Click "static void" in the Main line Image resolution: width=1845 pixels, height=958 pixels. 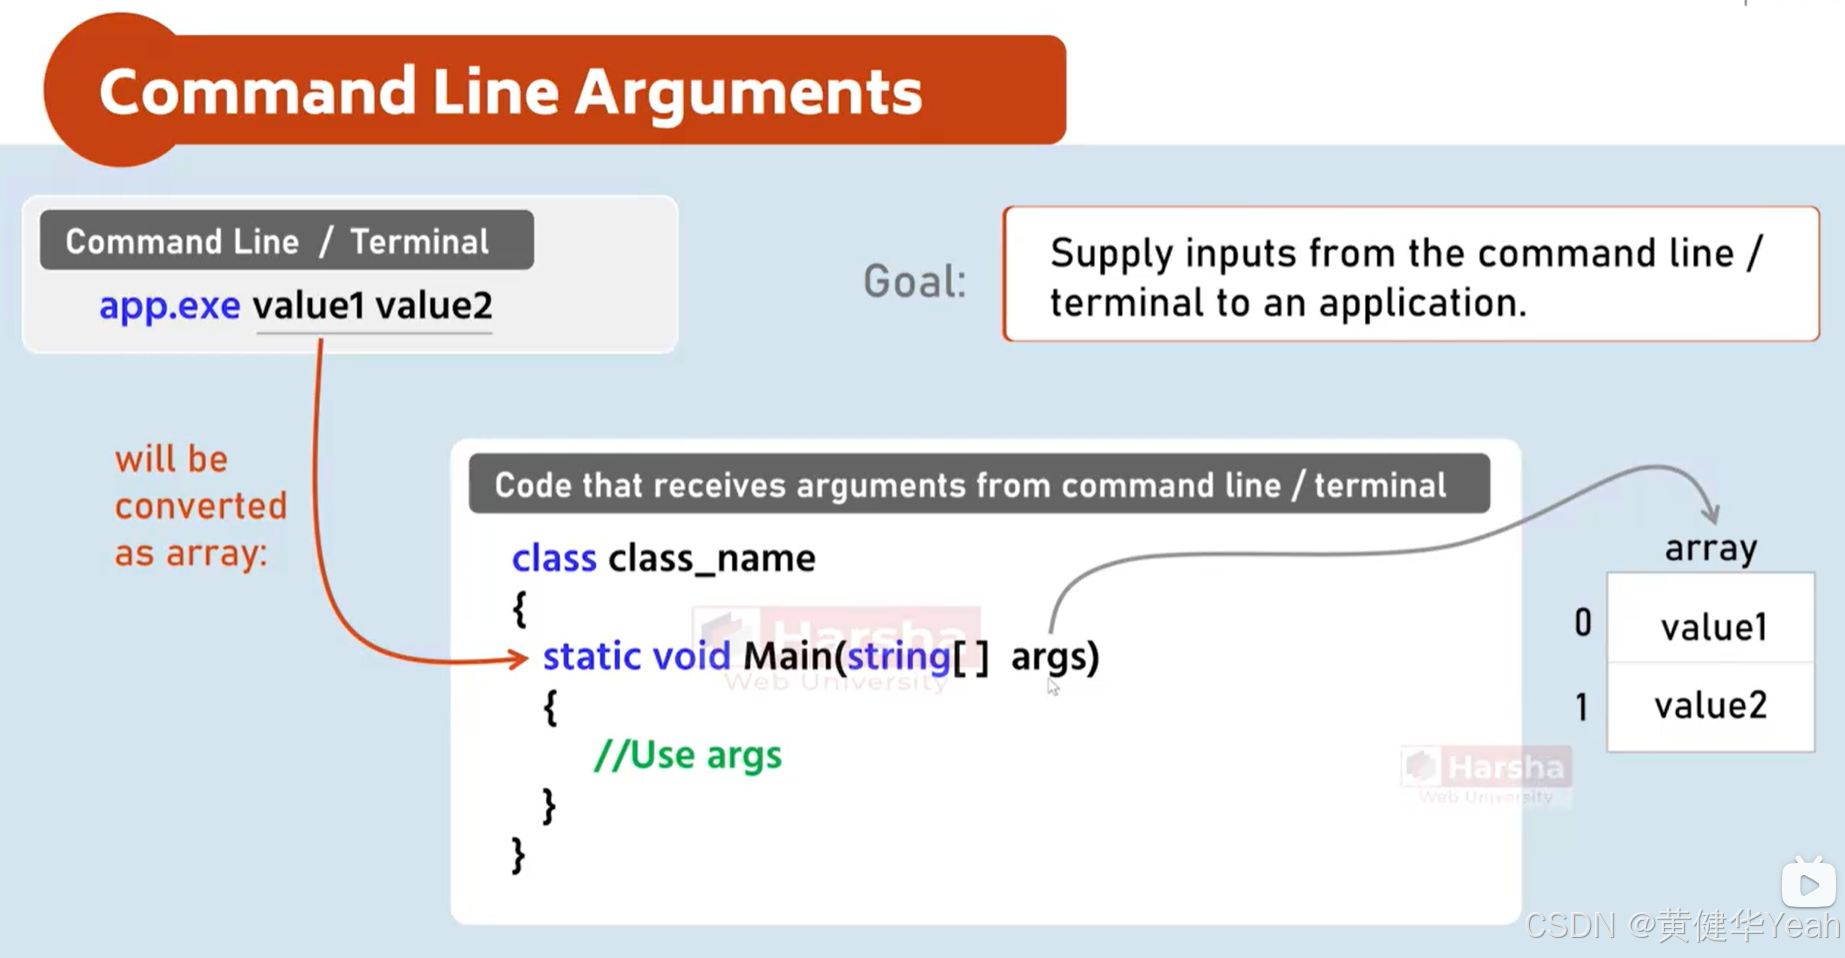(x=636, y=656)
